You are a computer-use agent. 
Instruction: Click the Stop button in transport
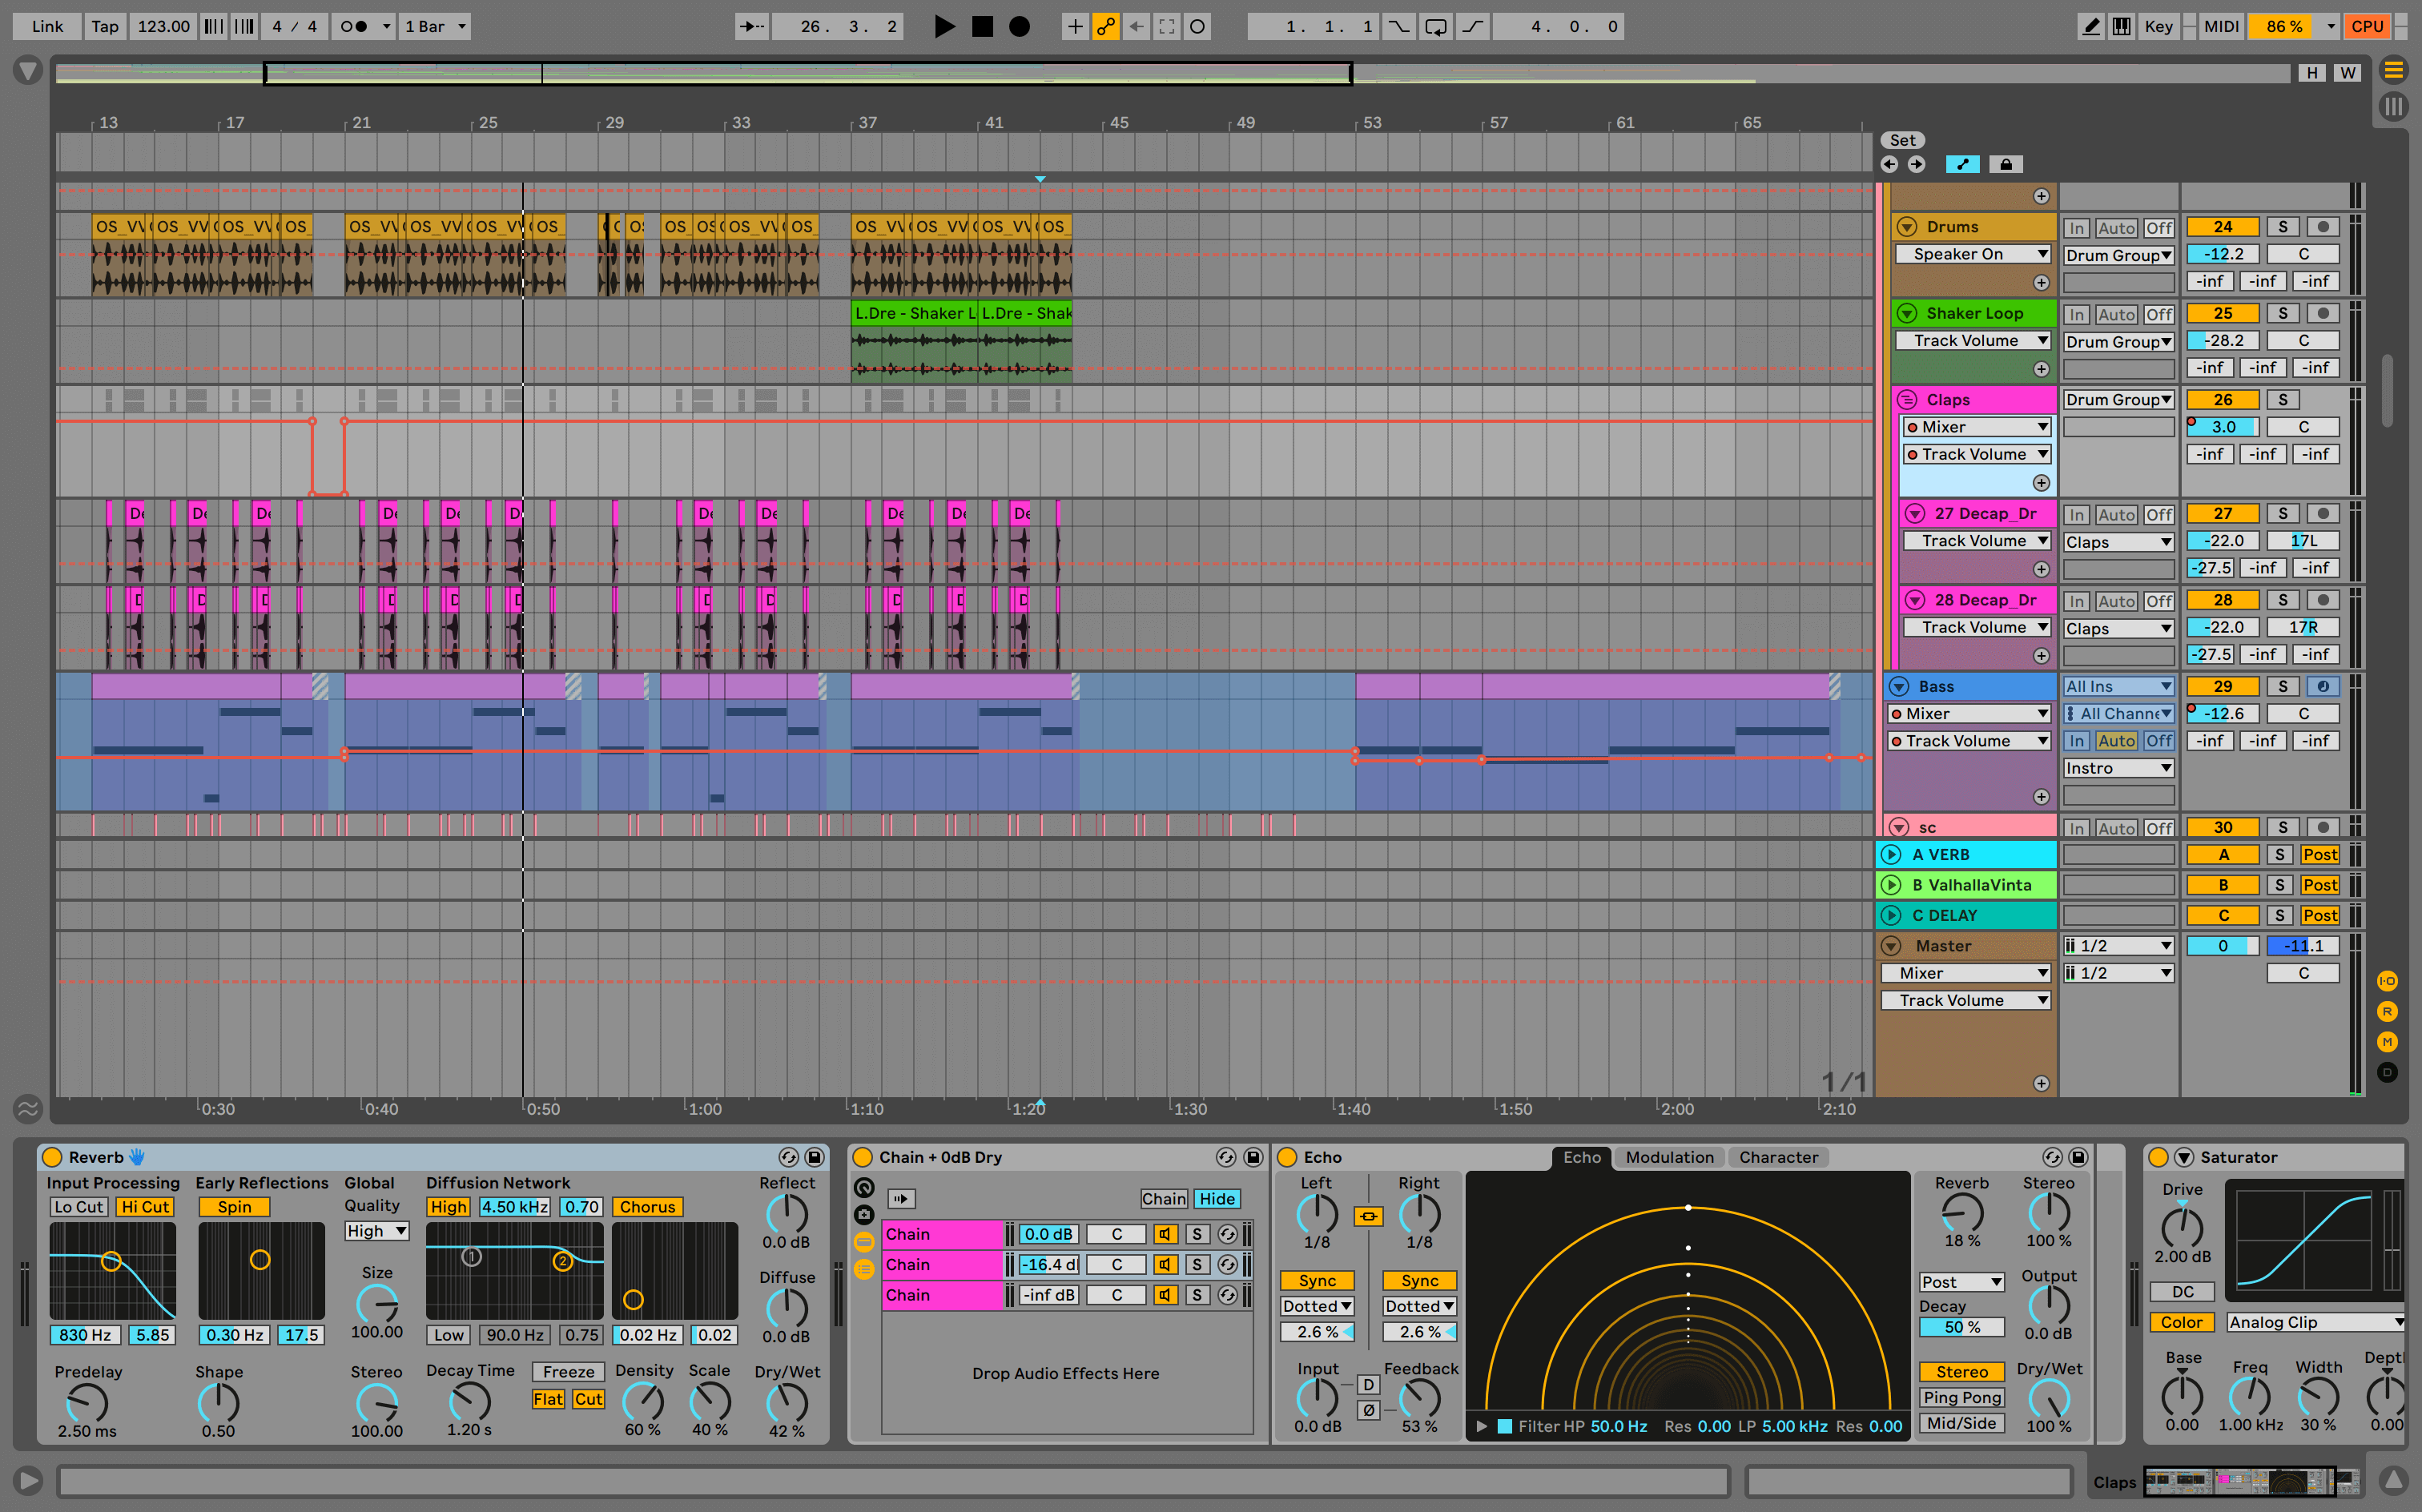point(982,27)
